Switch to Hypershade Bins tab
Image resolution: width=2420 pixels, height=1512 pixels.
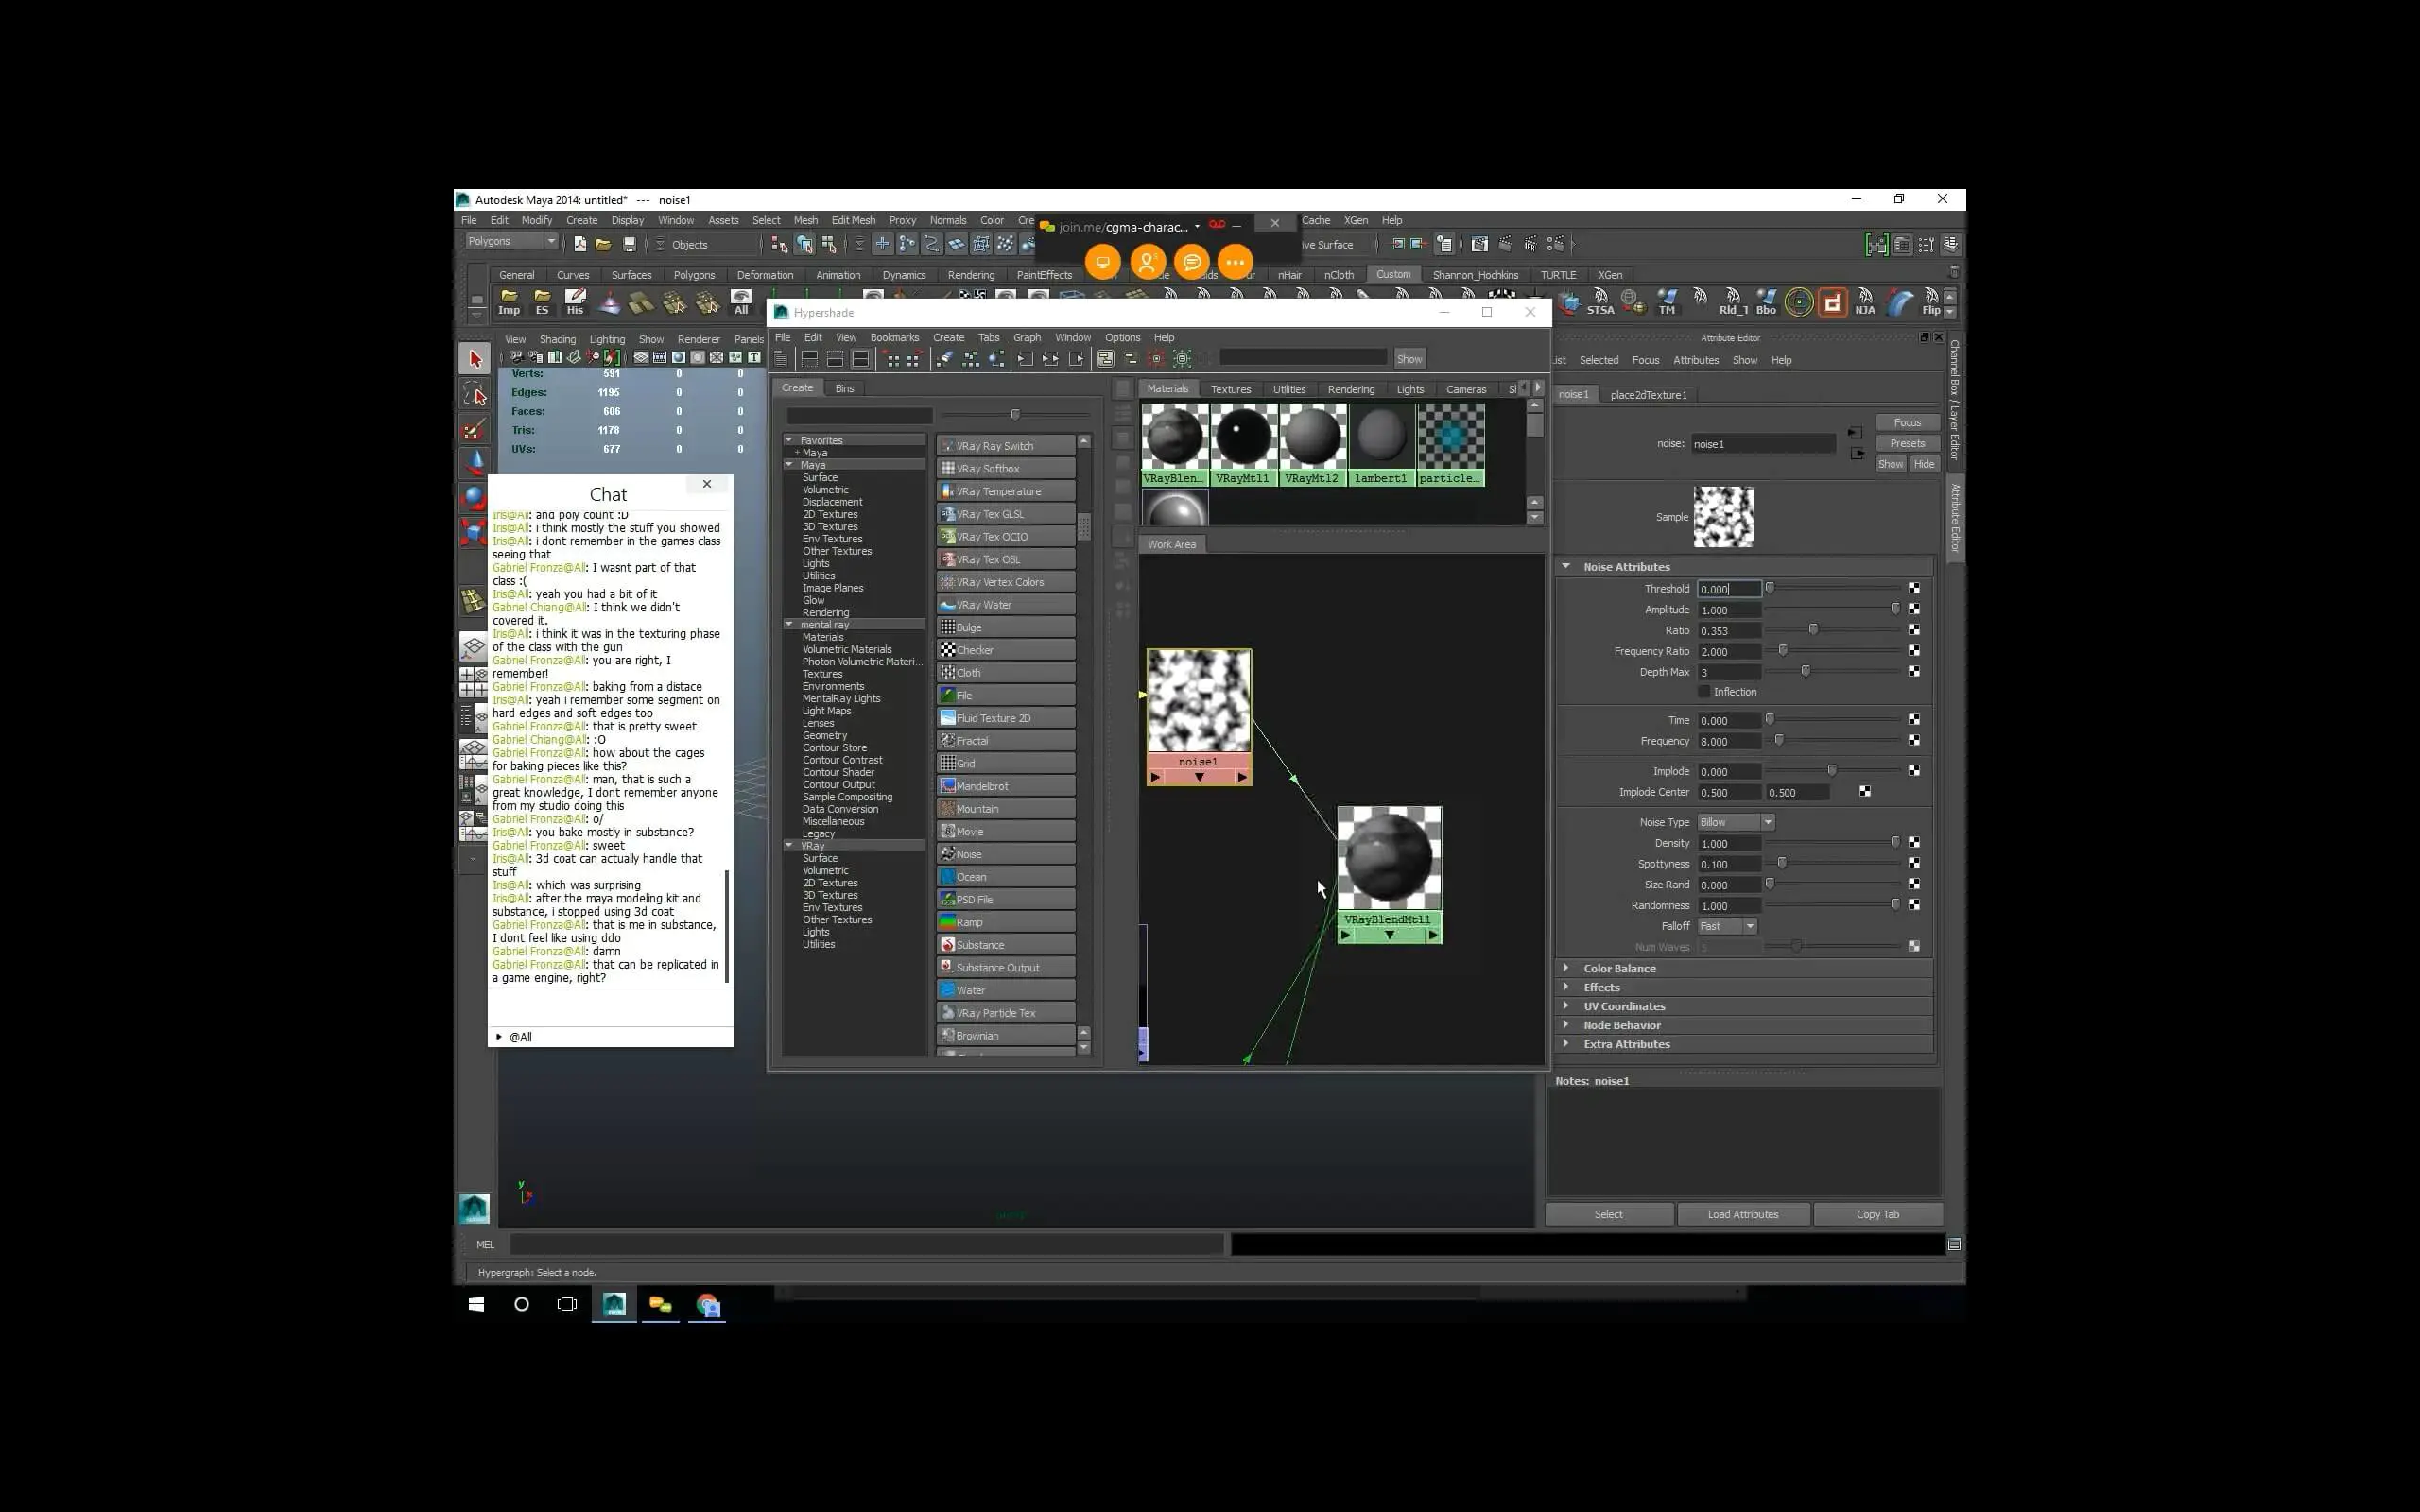(844, 388)
